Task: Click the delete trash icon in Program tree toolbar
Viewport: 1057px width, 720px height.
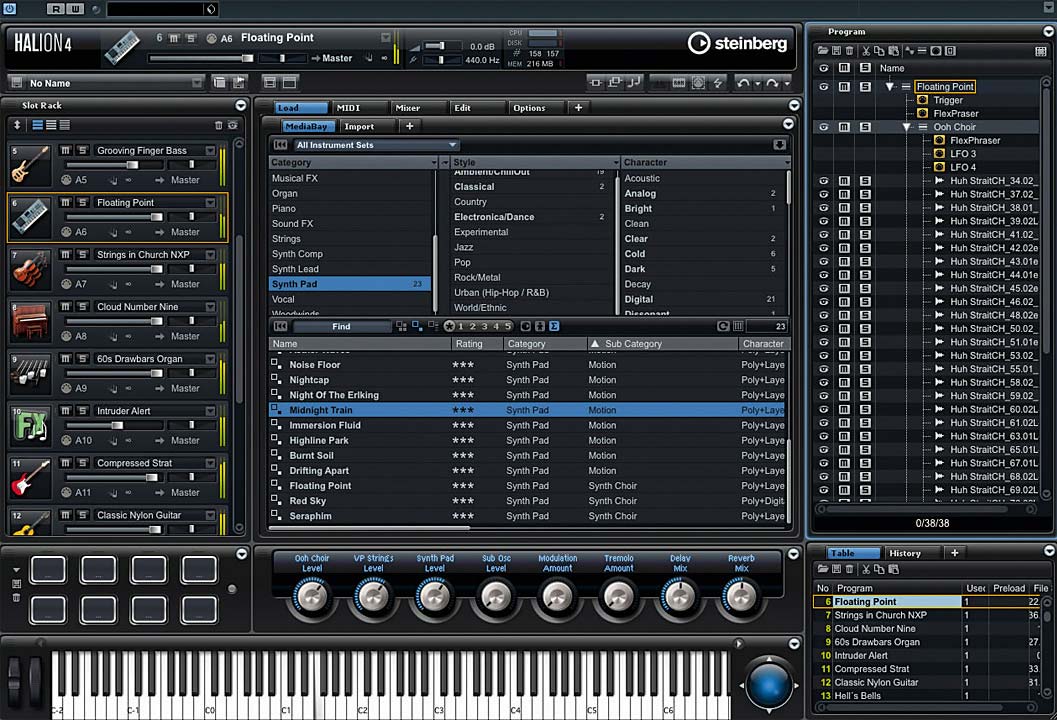Action: (849, 51)
